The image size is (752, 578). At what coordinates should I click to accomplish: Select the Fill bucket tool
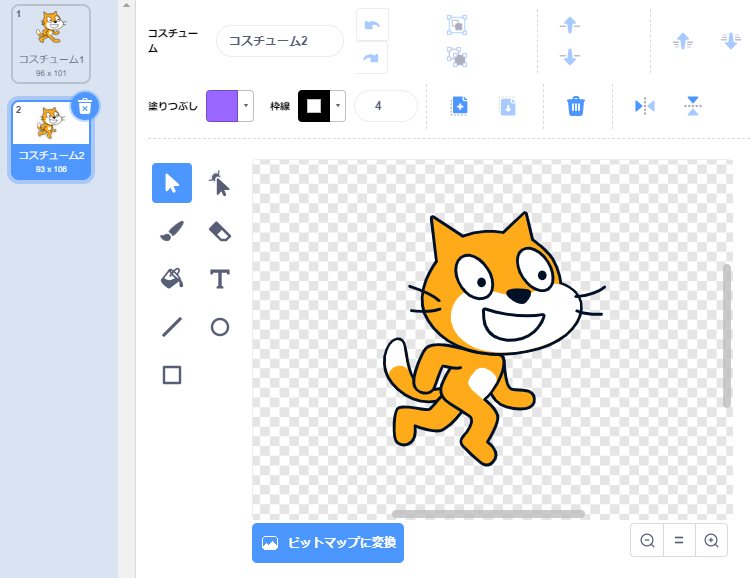172,279
